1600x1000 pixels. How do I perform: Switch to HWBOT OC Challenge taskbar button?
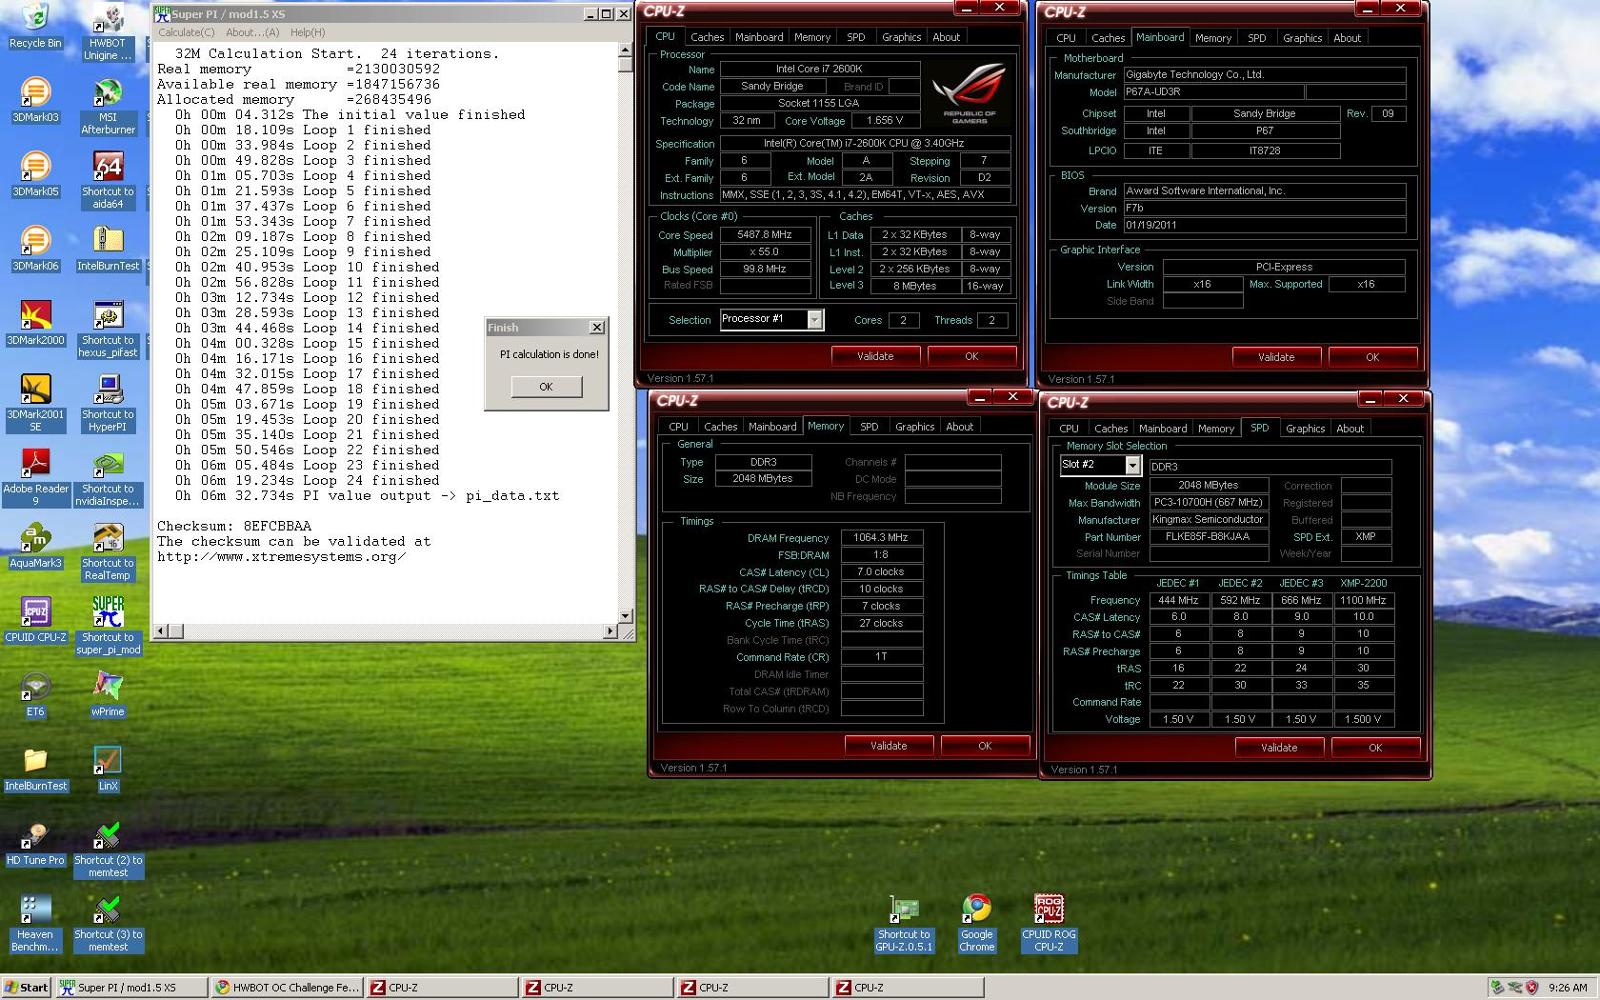click(286, 987)
